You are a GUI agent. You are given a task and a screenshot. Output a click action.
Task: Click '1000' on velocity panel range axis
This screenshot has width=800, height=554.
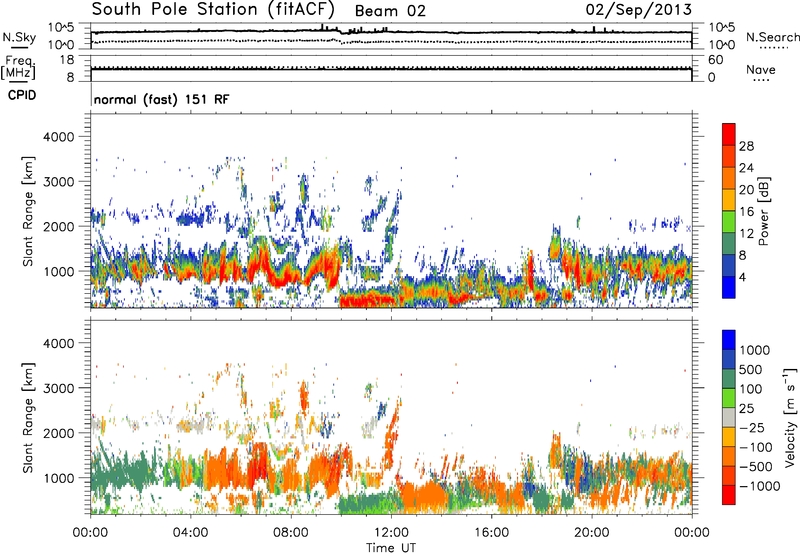tap(58, 479)
